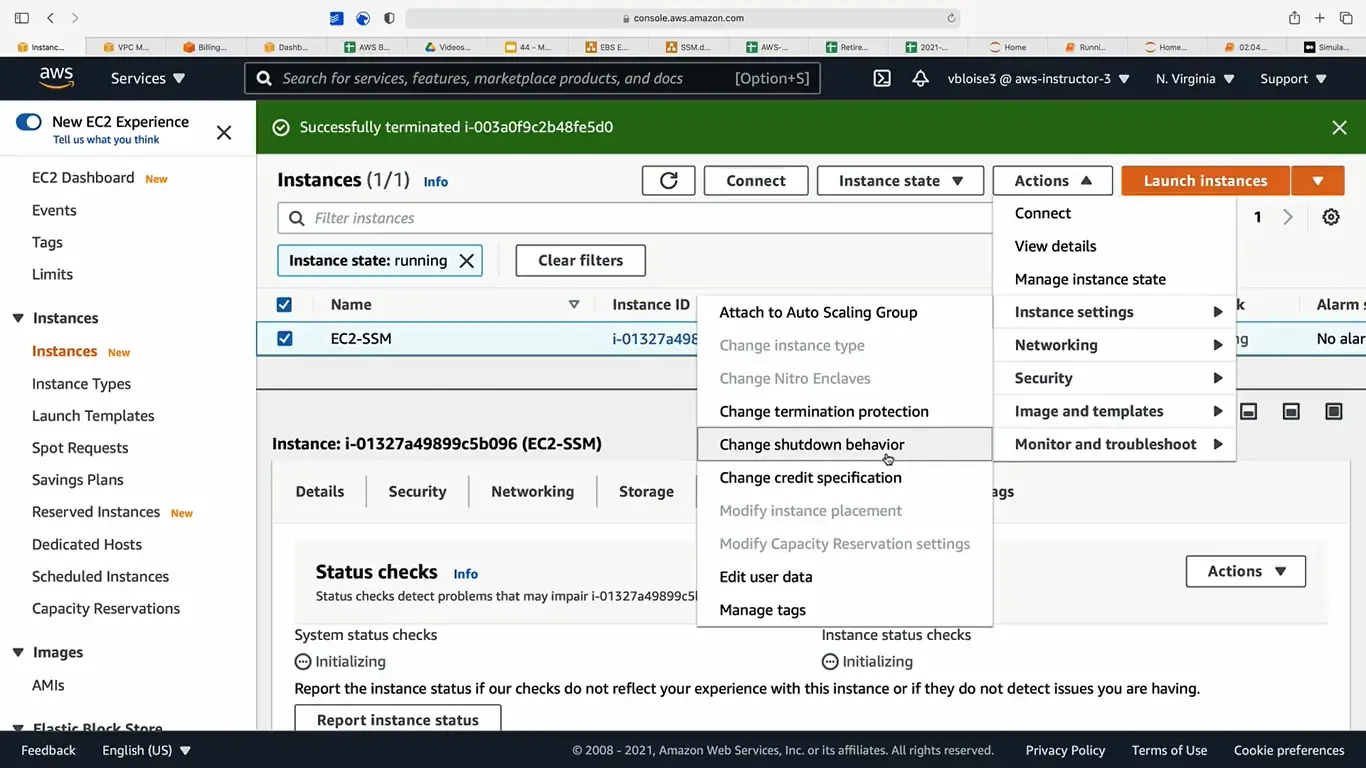Open the Launch instances split arrow
The image size is (1366, 768).
pos(1318,181)
